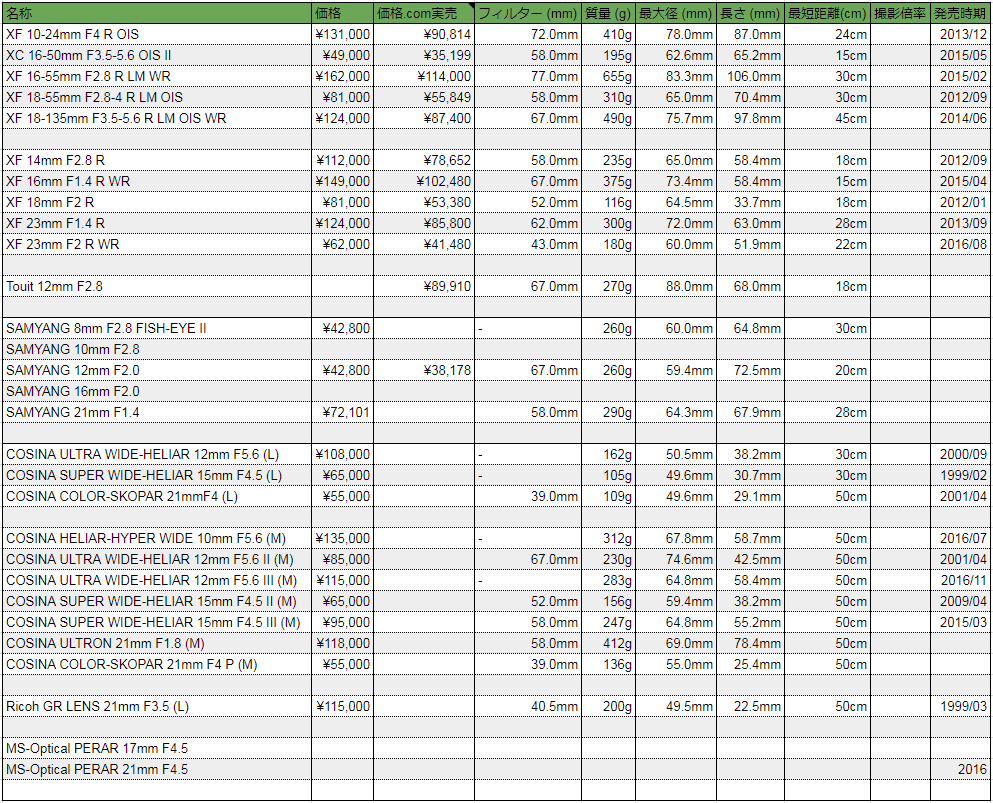
Task: Select the ¥72,101 price cell
Action: (x=342, y=412)
